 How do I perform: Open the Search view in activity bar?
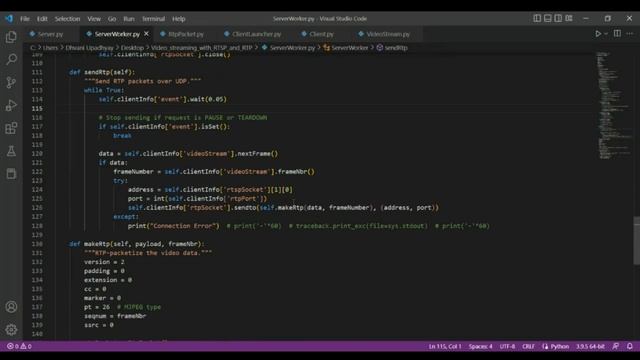pos(11,60)
